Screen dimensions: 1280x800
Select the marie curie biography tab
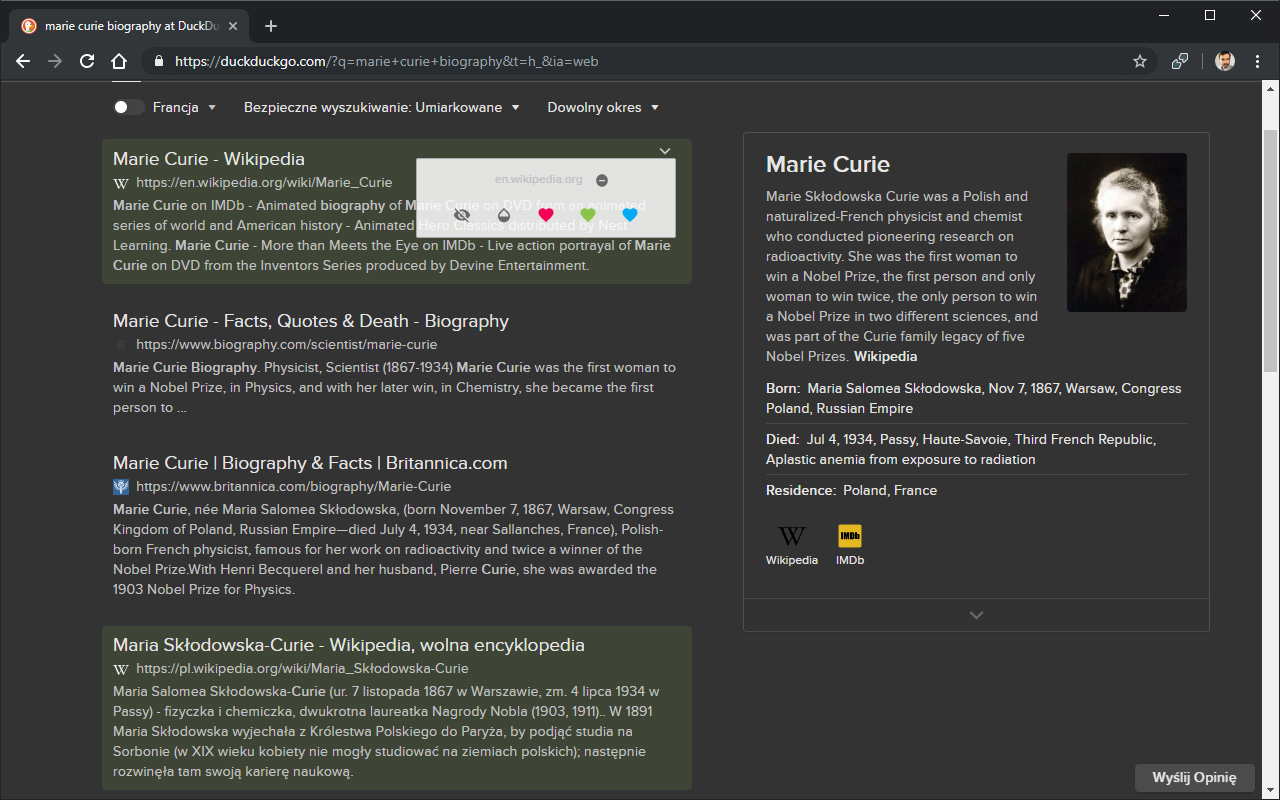[130, 26]
